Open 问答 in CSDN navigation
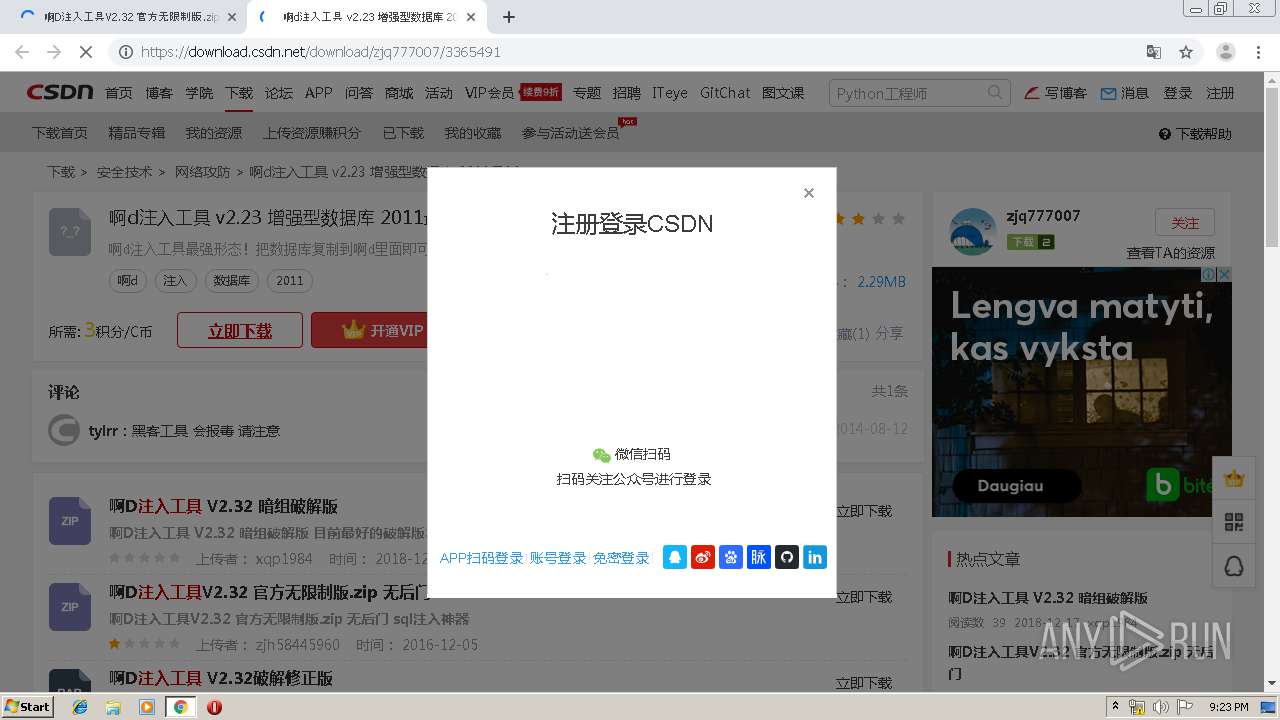Screen dimensions: 1280x720 coord(359,93)
